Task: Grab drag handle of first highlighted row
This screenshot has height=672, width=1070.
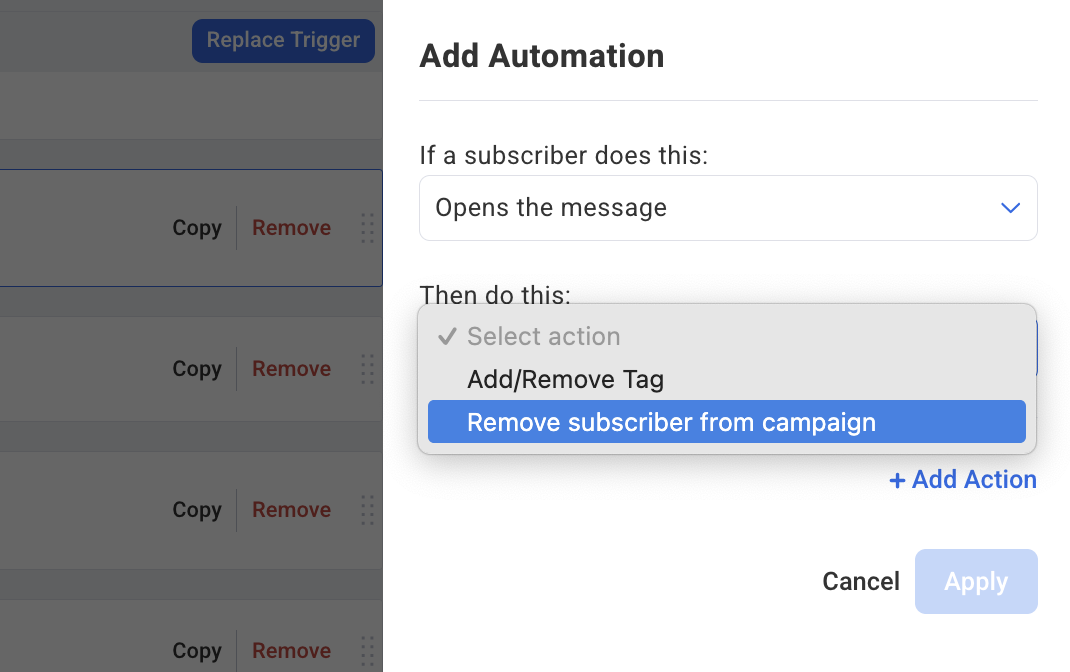Action: pos(367,228)
